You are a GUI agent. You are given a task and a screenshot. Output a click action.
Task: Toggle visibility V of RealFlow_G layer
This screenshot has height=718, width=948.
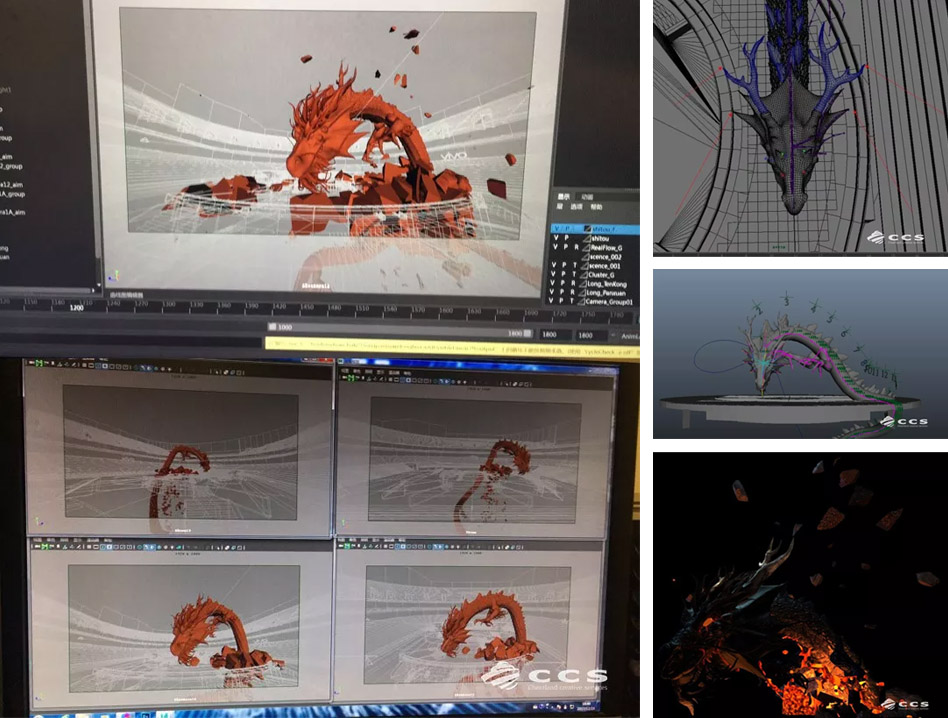coord(555,248)
